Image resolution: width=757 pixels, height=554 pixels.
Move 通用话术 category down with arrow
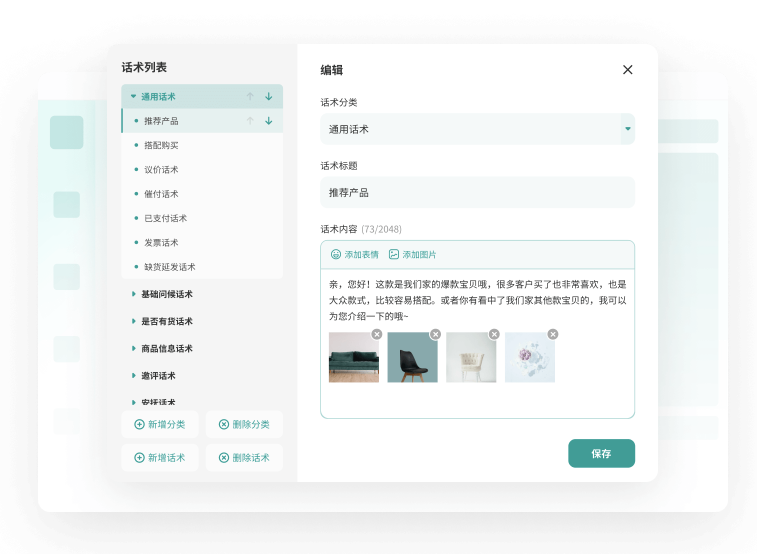[x=268, y=97]
